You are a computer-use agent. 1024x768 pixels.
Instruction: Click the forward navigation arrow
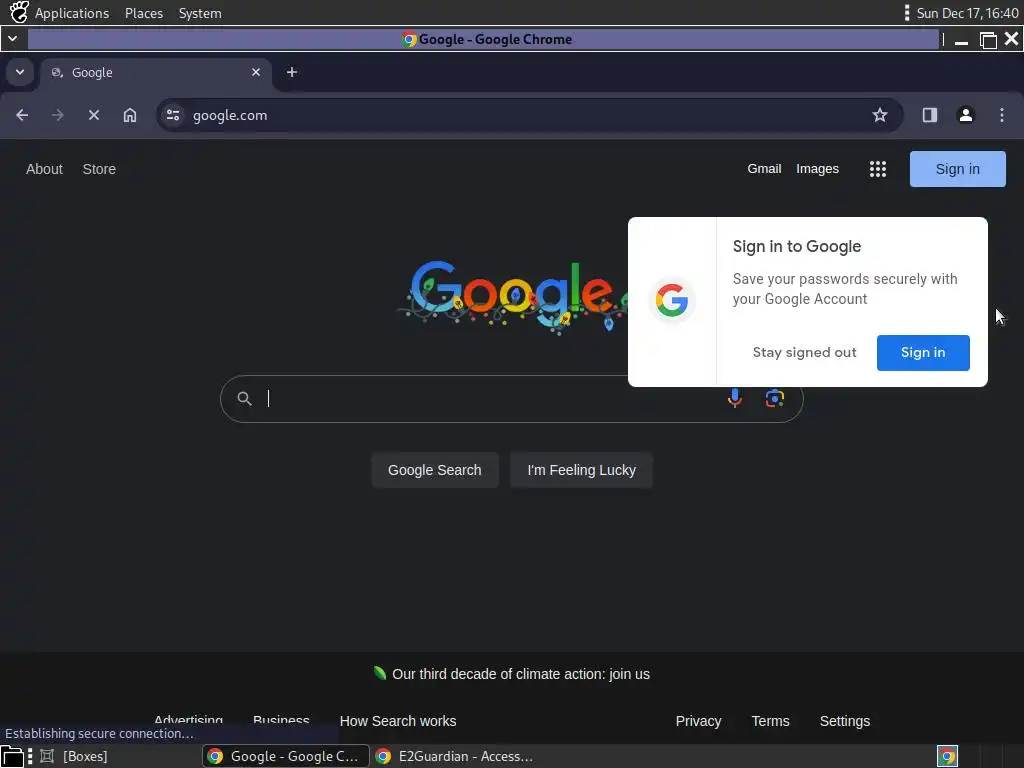tap(58, 115)
